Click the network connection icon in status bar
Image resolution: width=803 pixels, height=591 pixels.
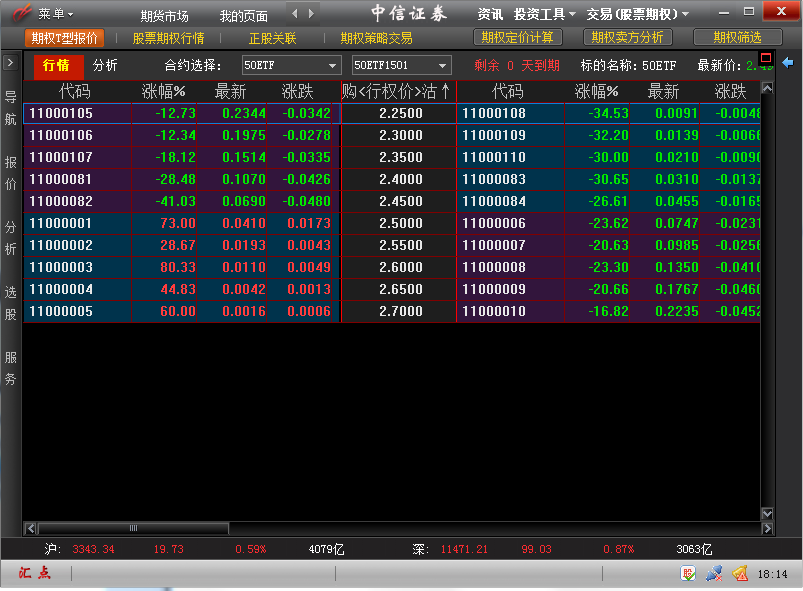pos(714,574)
